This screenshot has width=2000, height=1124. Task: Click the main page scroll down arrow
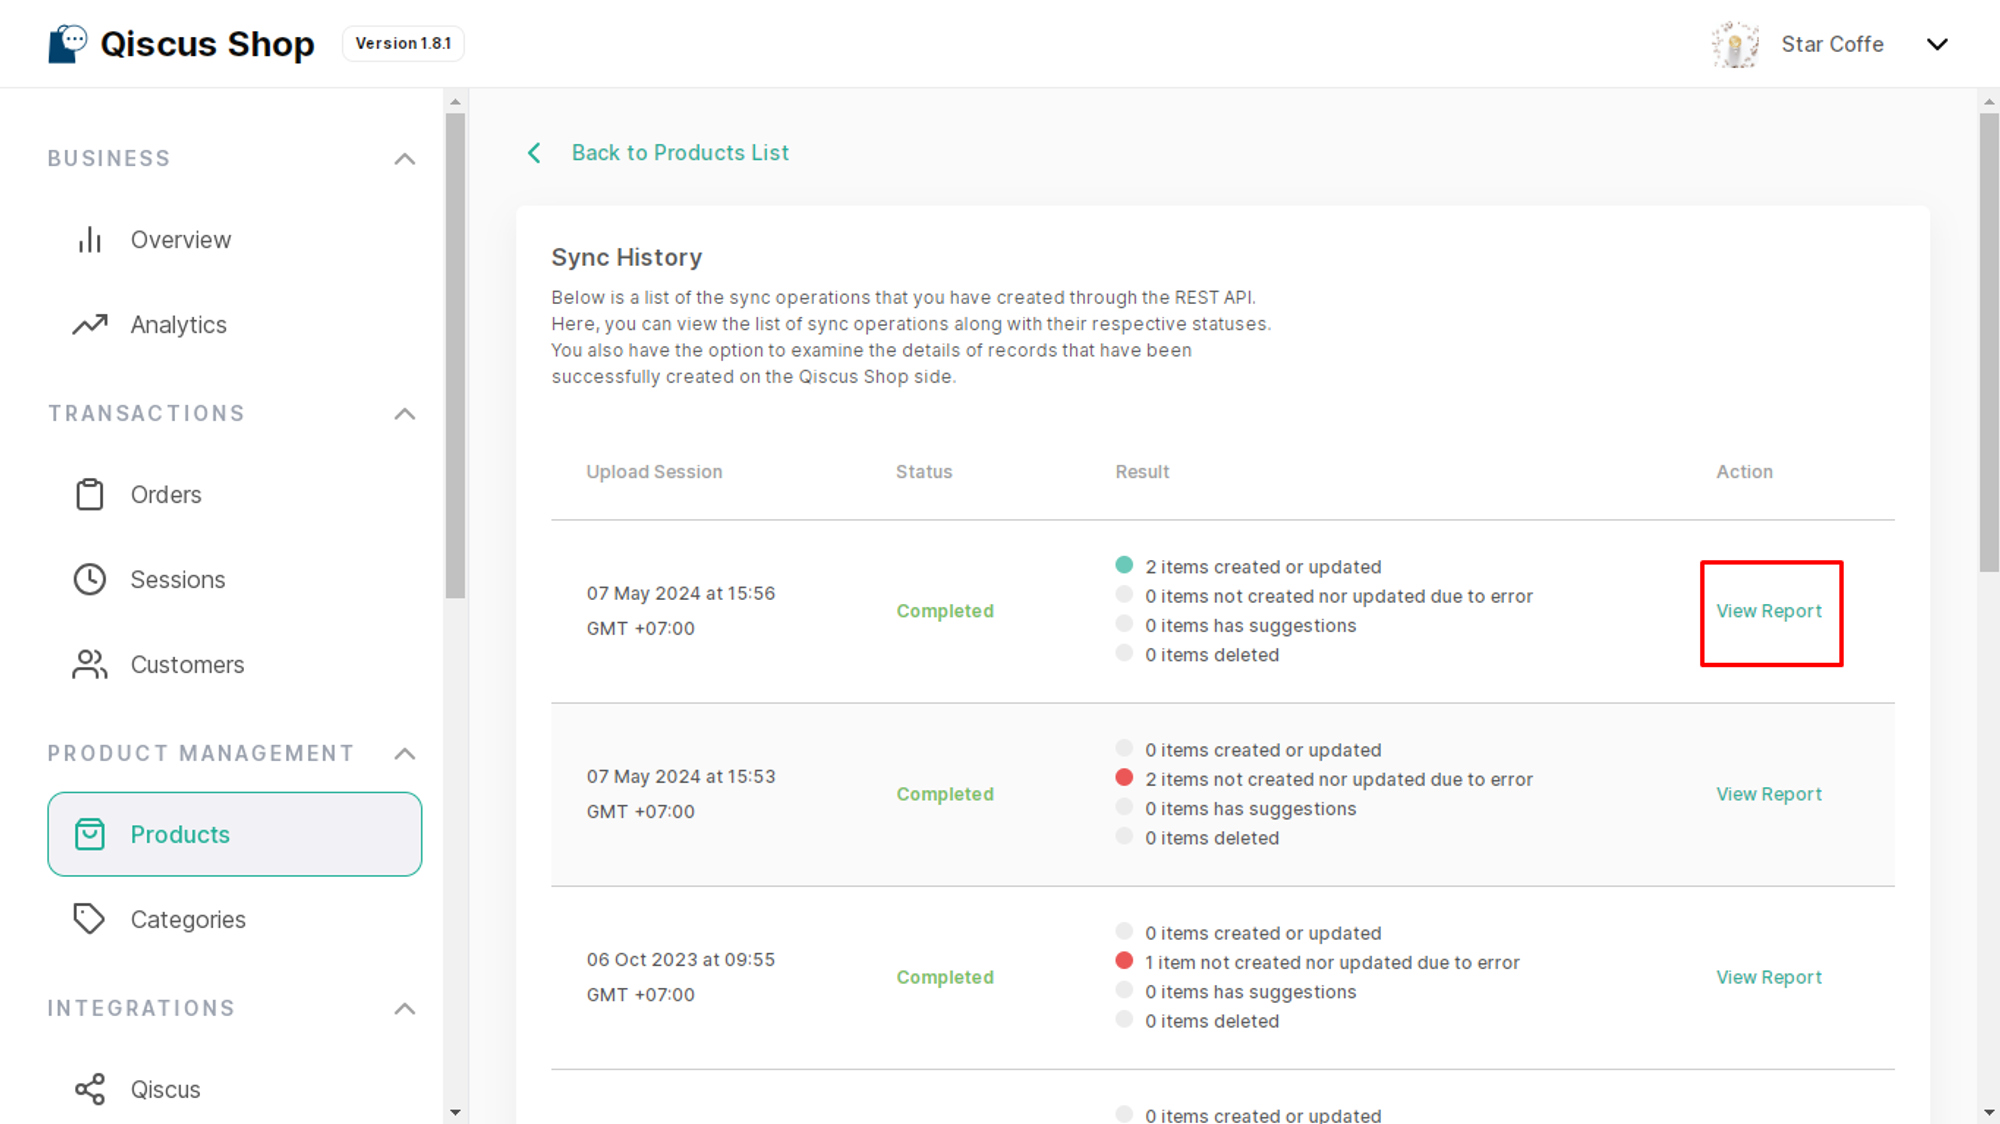[x=1989, y=1112]
